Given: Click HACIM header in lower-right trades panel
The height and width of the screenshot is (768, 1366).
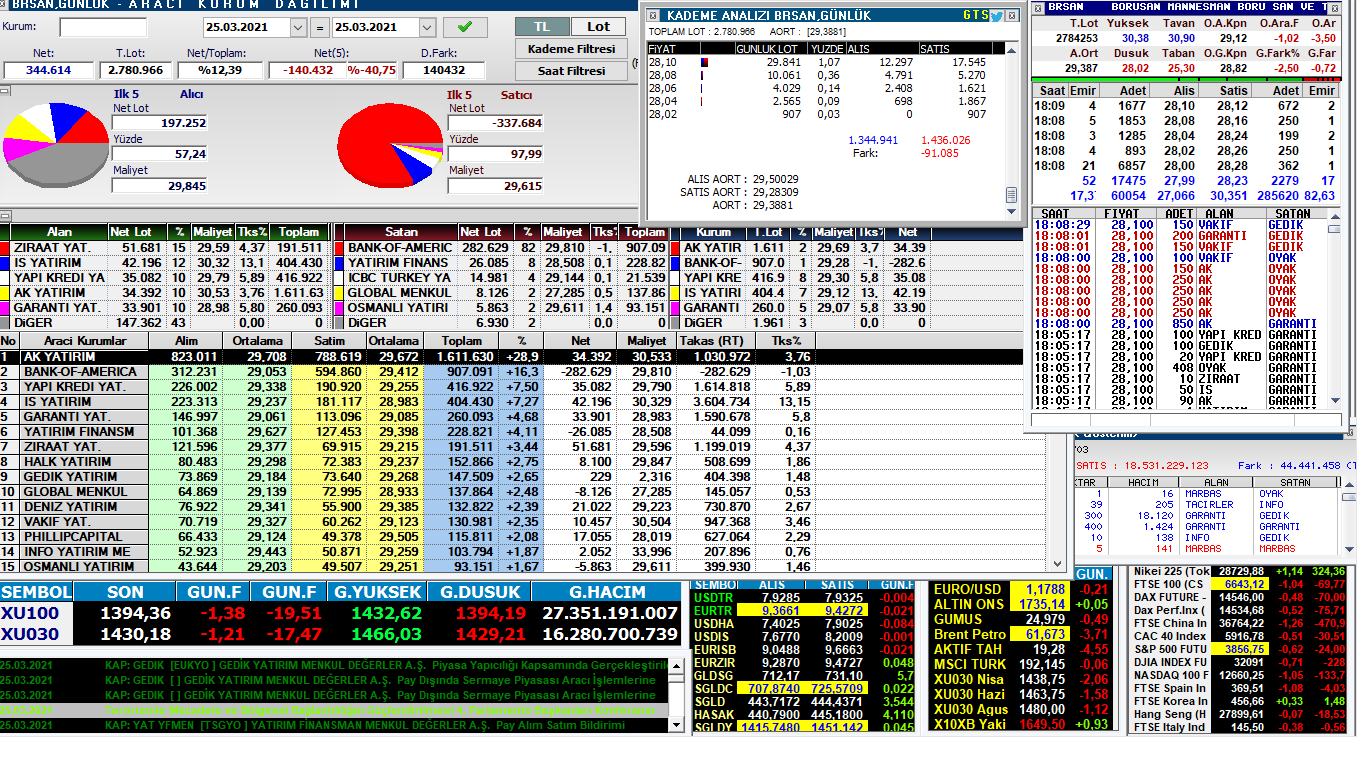Looking at the screenshot, I should [1145, 482].
